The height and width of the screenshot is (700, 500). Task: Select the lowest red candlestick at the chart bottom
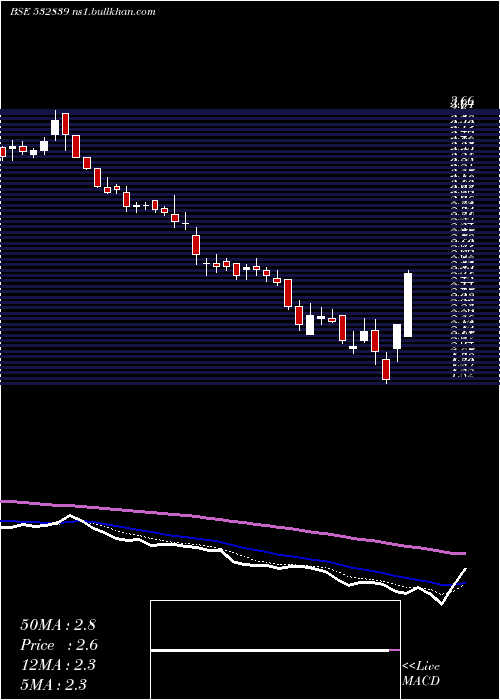(x=386, y=369)
